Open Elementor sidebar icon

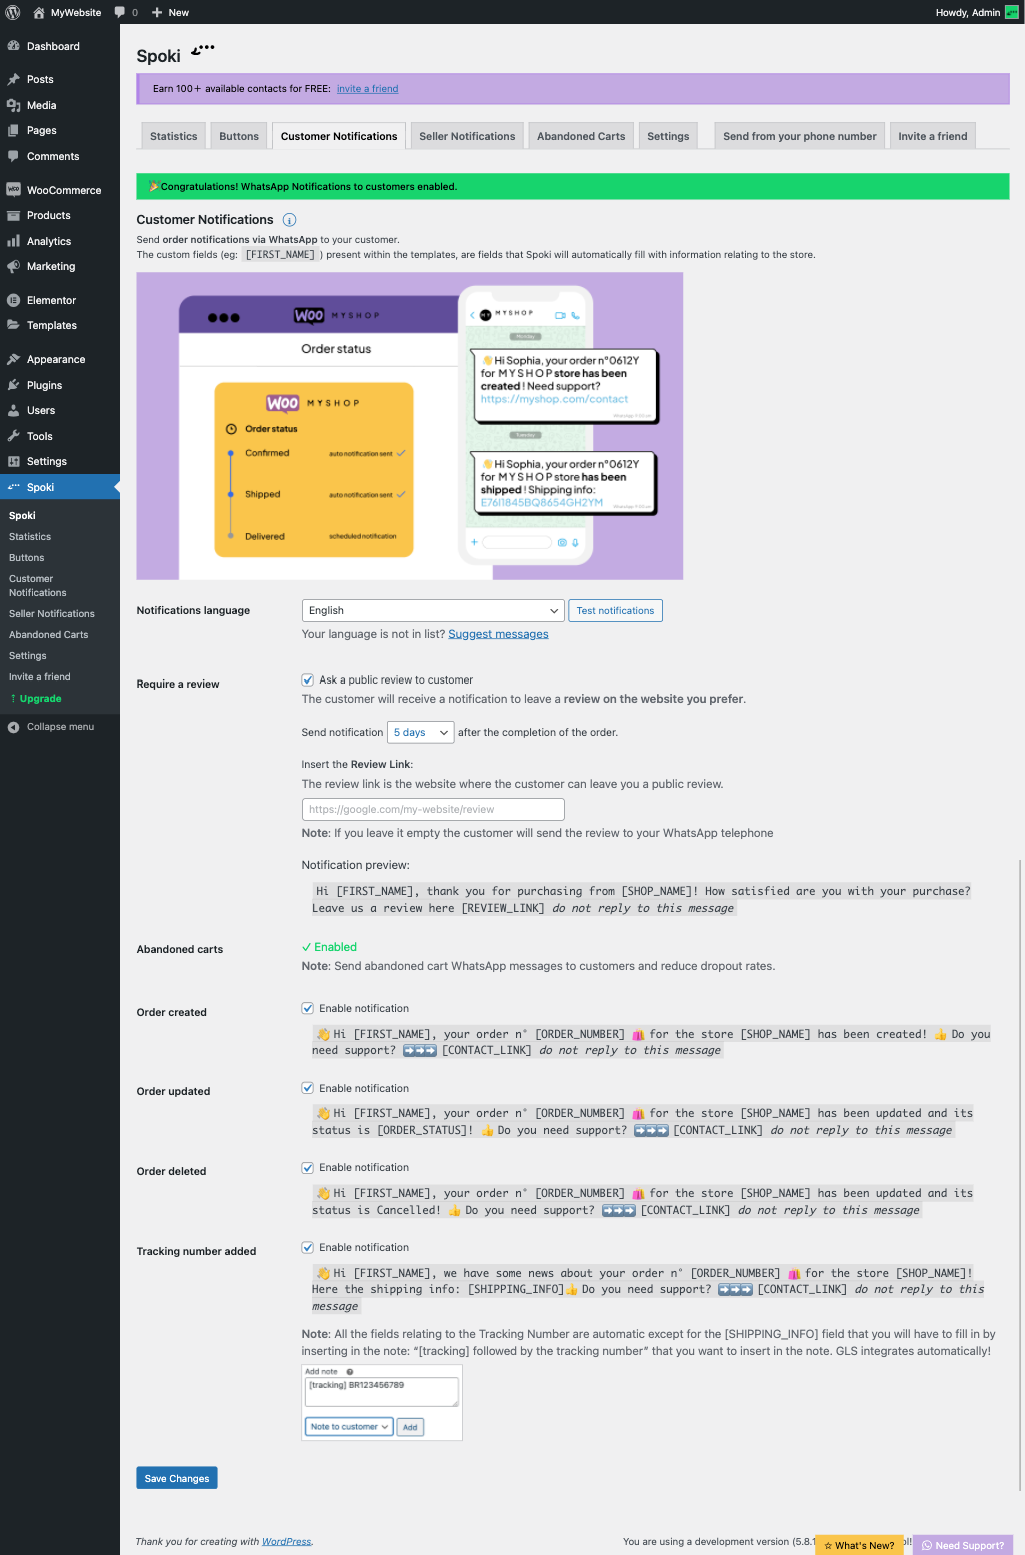coord(13,300)
